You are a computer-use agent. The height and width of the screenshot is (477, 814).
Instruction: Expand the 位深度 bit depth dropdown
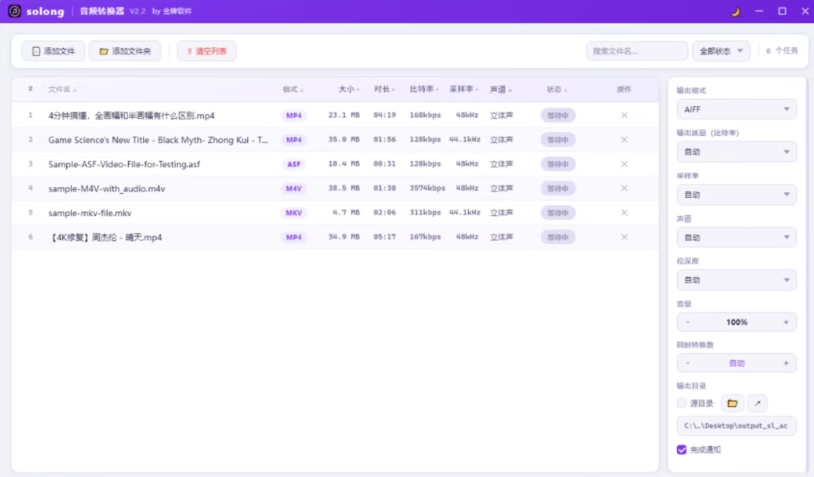click(x=736, y=280)
